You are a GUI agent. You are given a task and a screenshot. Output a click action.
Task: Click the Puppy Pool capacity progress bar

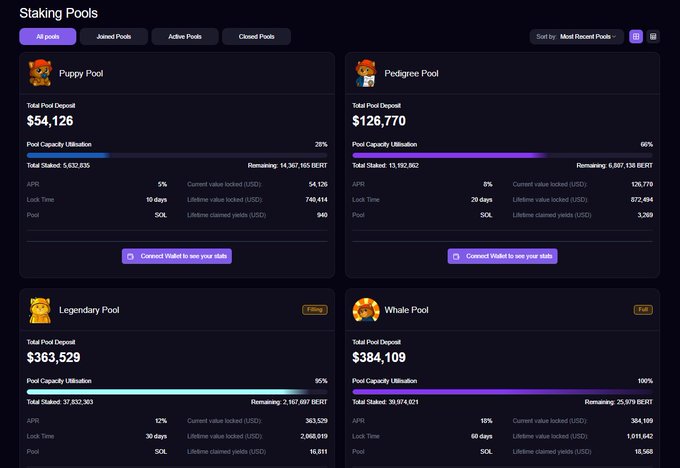[x=177, y=155]
